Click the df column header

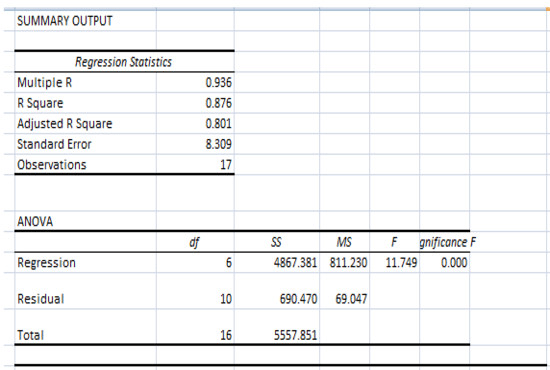point(194,242)
